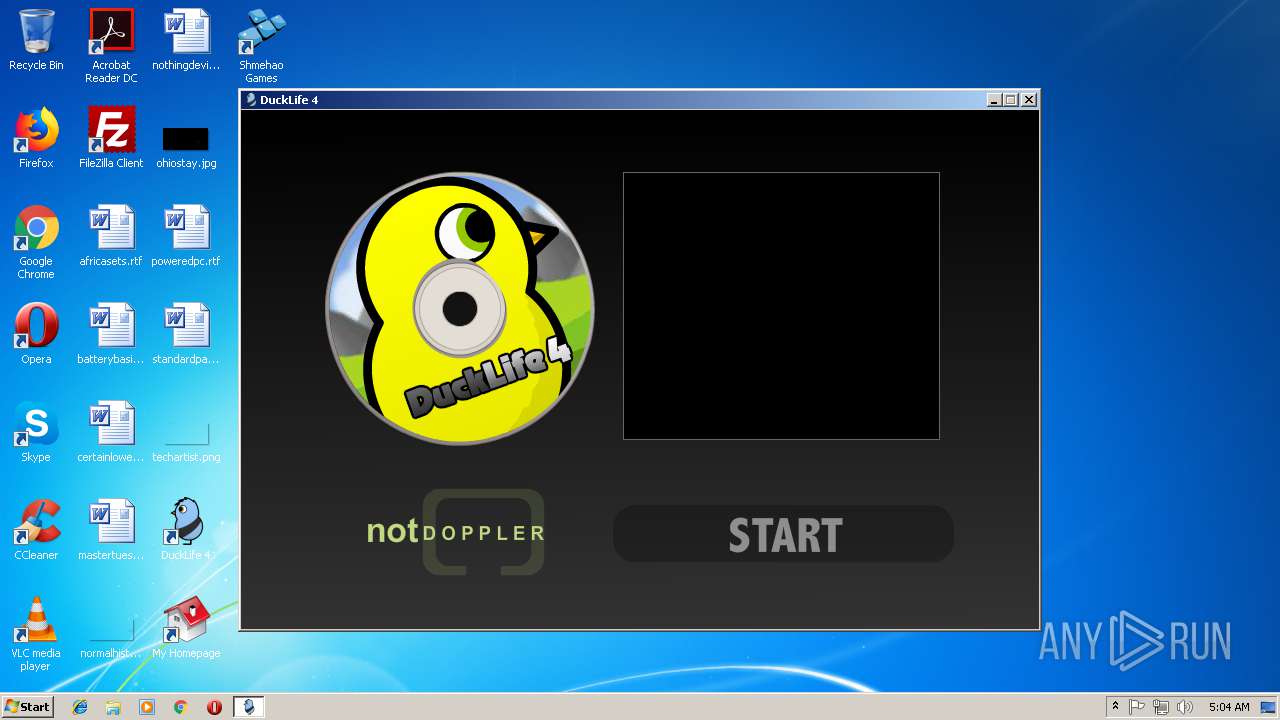Select the batterybasi... document icon
This screenshot has width=1280, height=720.
pos(111,334)
